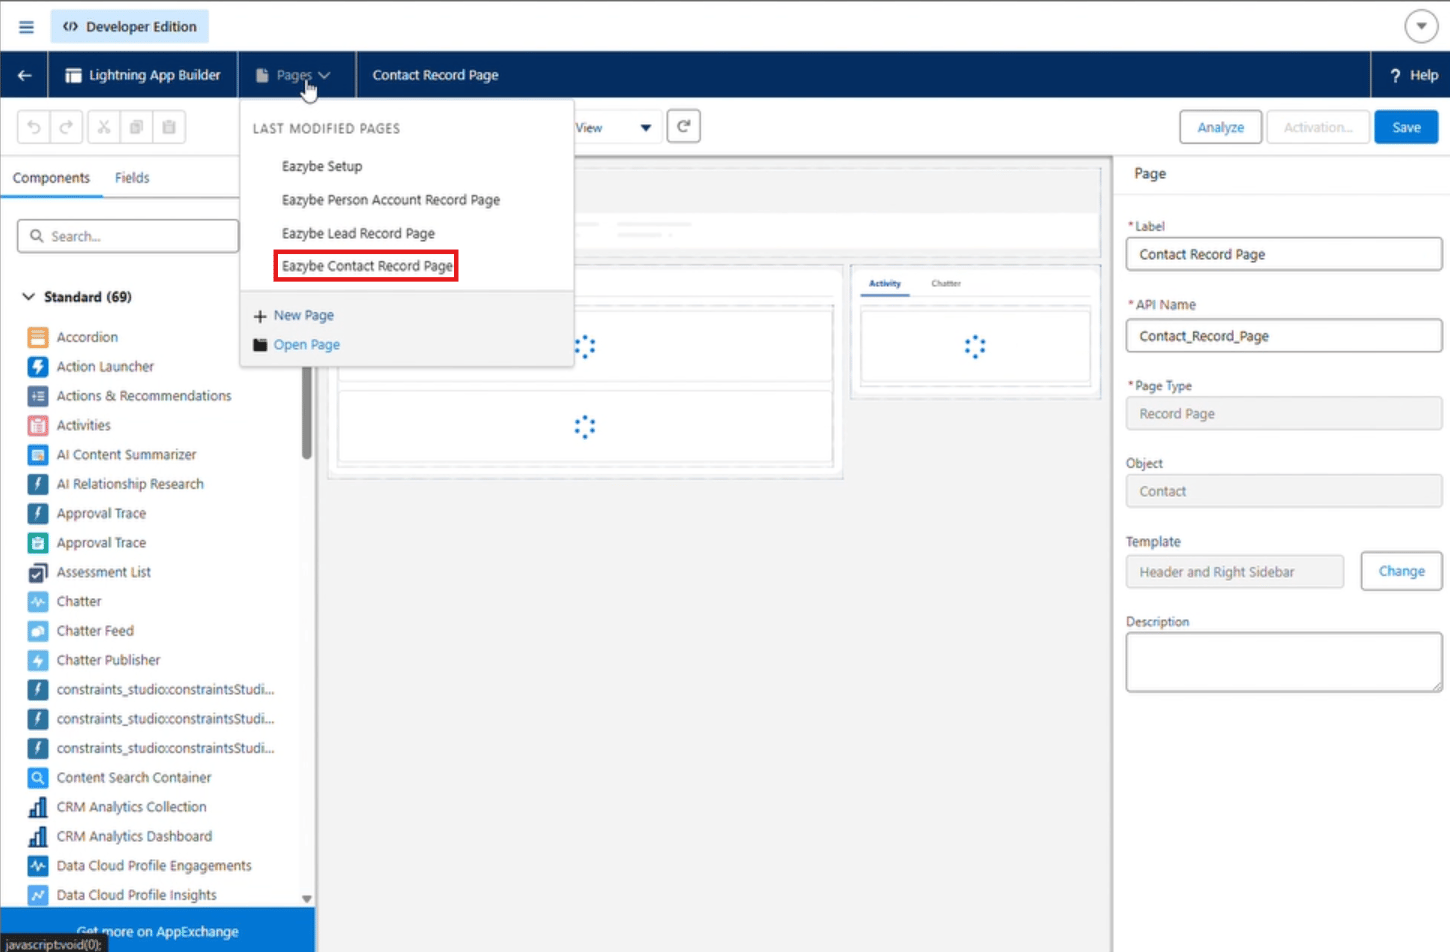The width and height of the screenshot is (1450, 952).
Task: Select the Chatter component icon
Action: [38, 601]
